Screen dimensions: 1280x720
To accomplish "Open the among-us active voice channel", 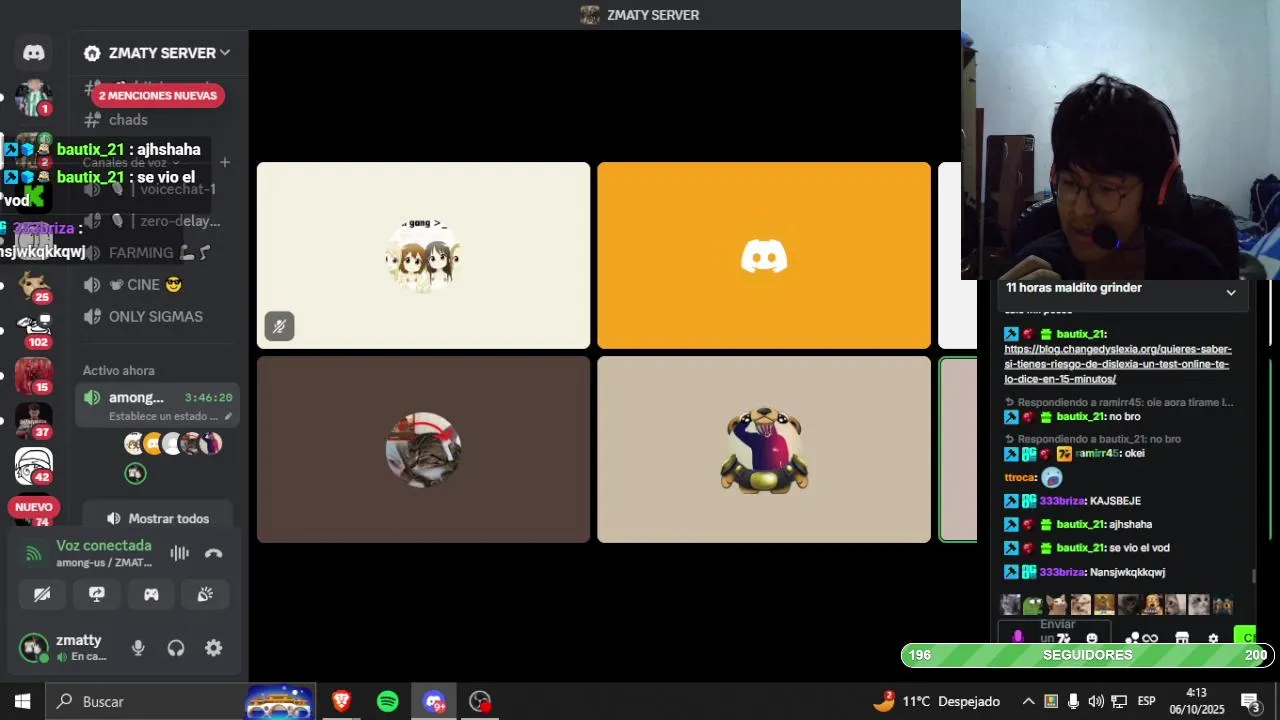I will [157, 398].
